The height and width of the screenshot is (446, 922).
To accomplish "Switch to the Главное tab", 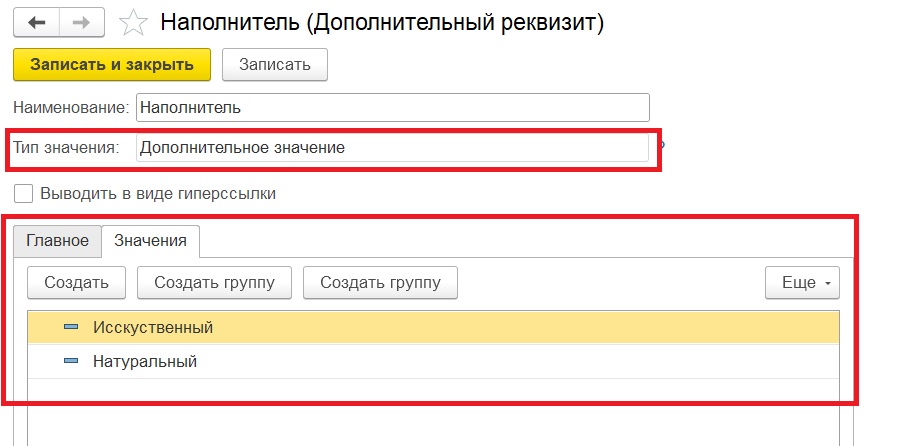I will pyautogui.click(x=58, y=241).
